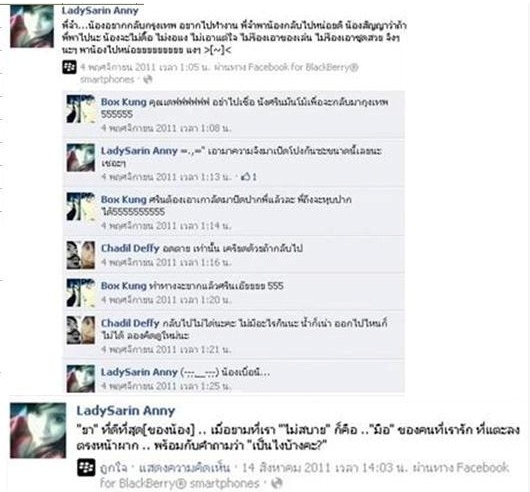Click the ถูกใจ (Like) link on the bottom post

tap(114, 468)
